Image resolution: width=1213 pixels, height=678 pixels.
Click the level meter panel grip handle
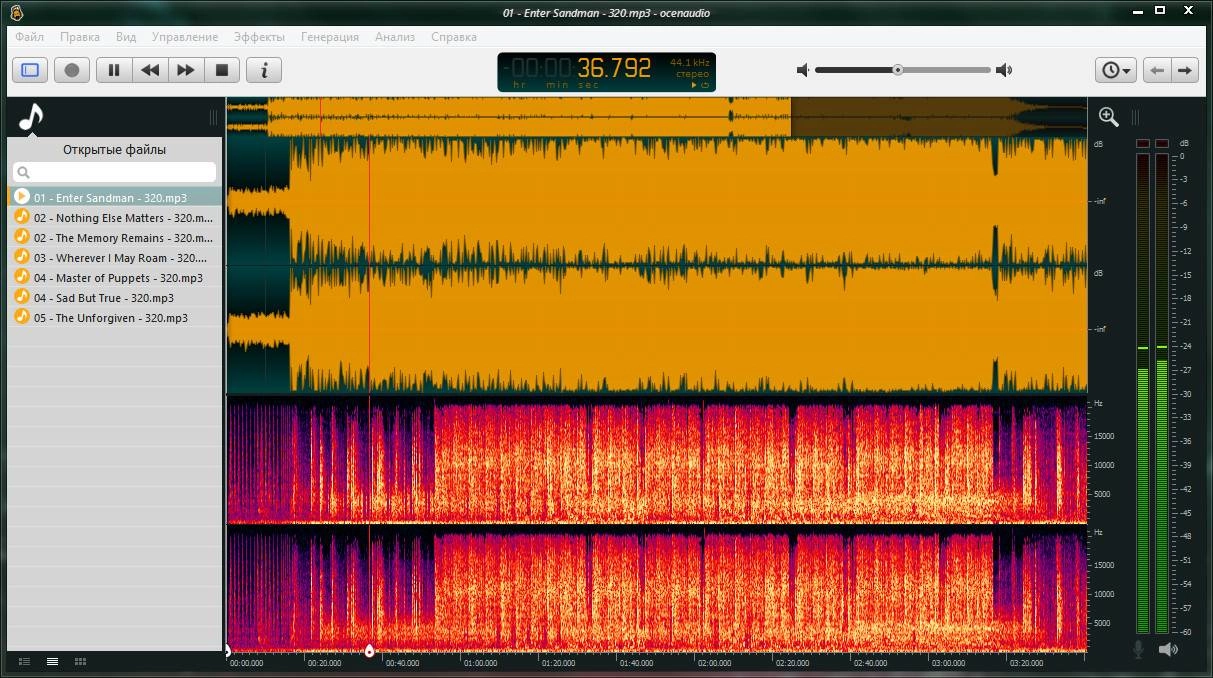1135,117
